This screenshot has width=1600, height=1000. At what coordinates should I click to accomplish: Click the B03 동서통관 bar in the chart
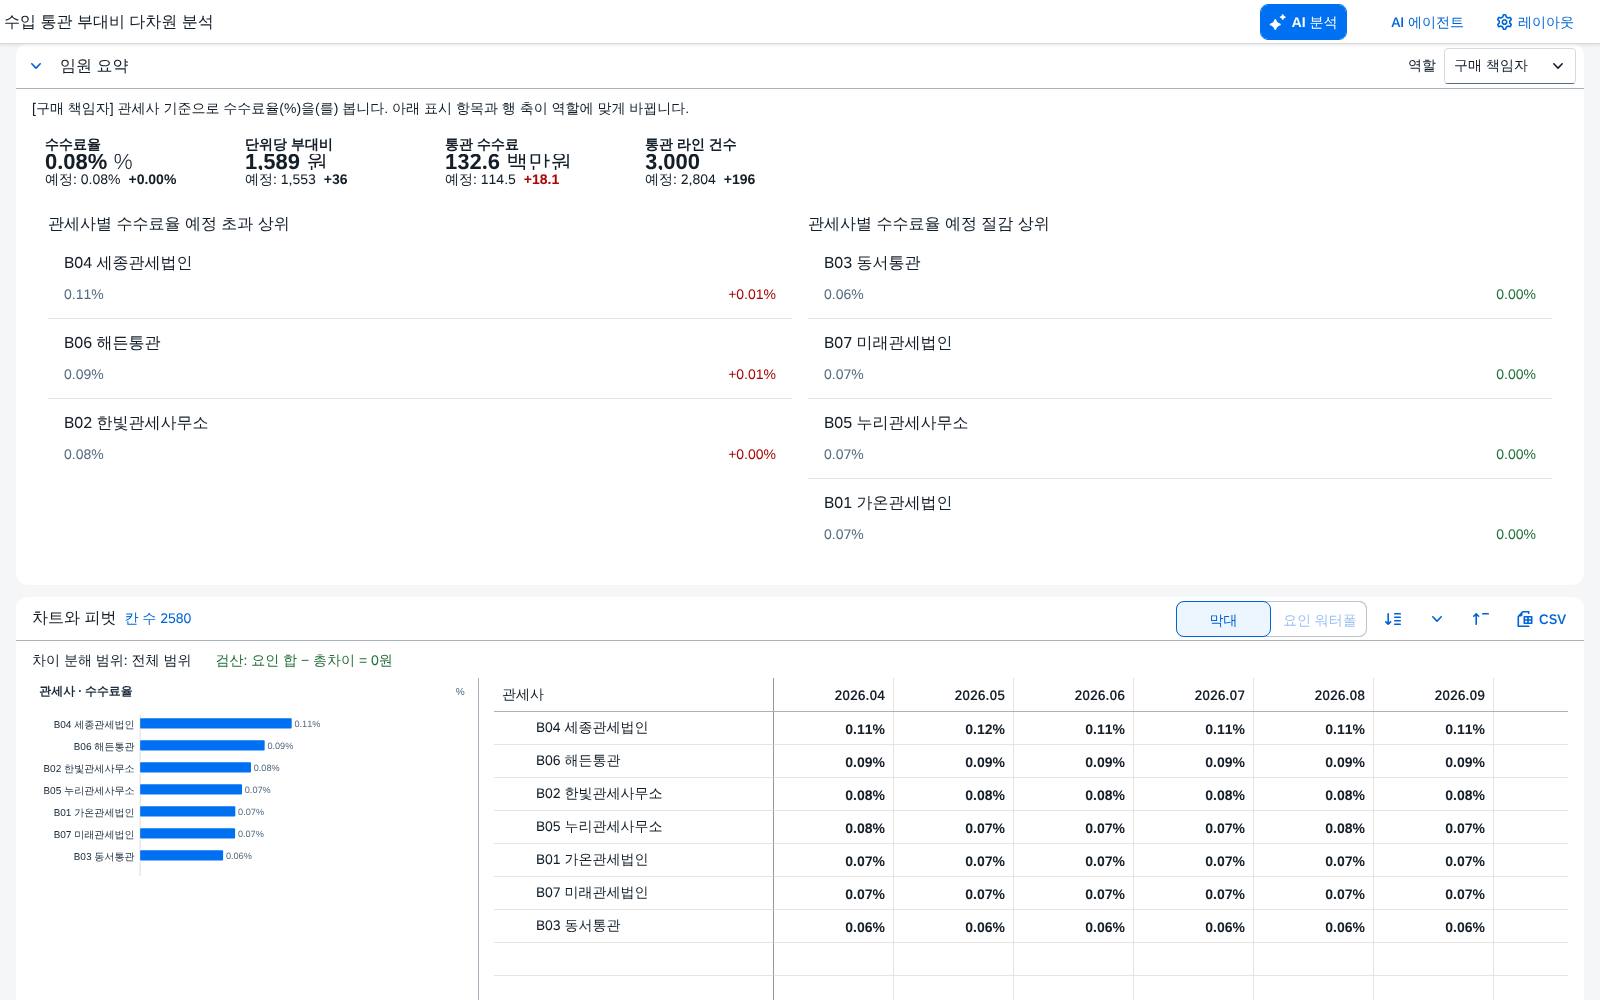(181, 856)
